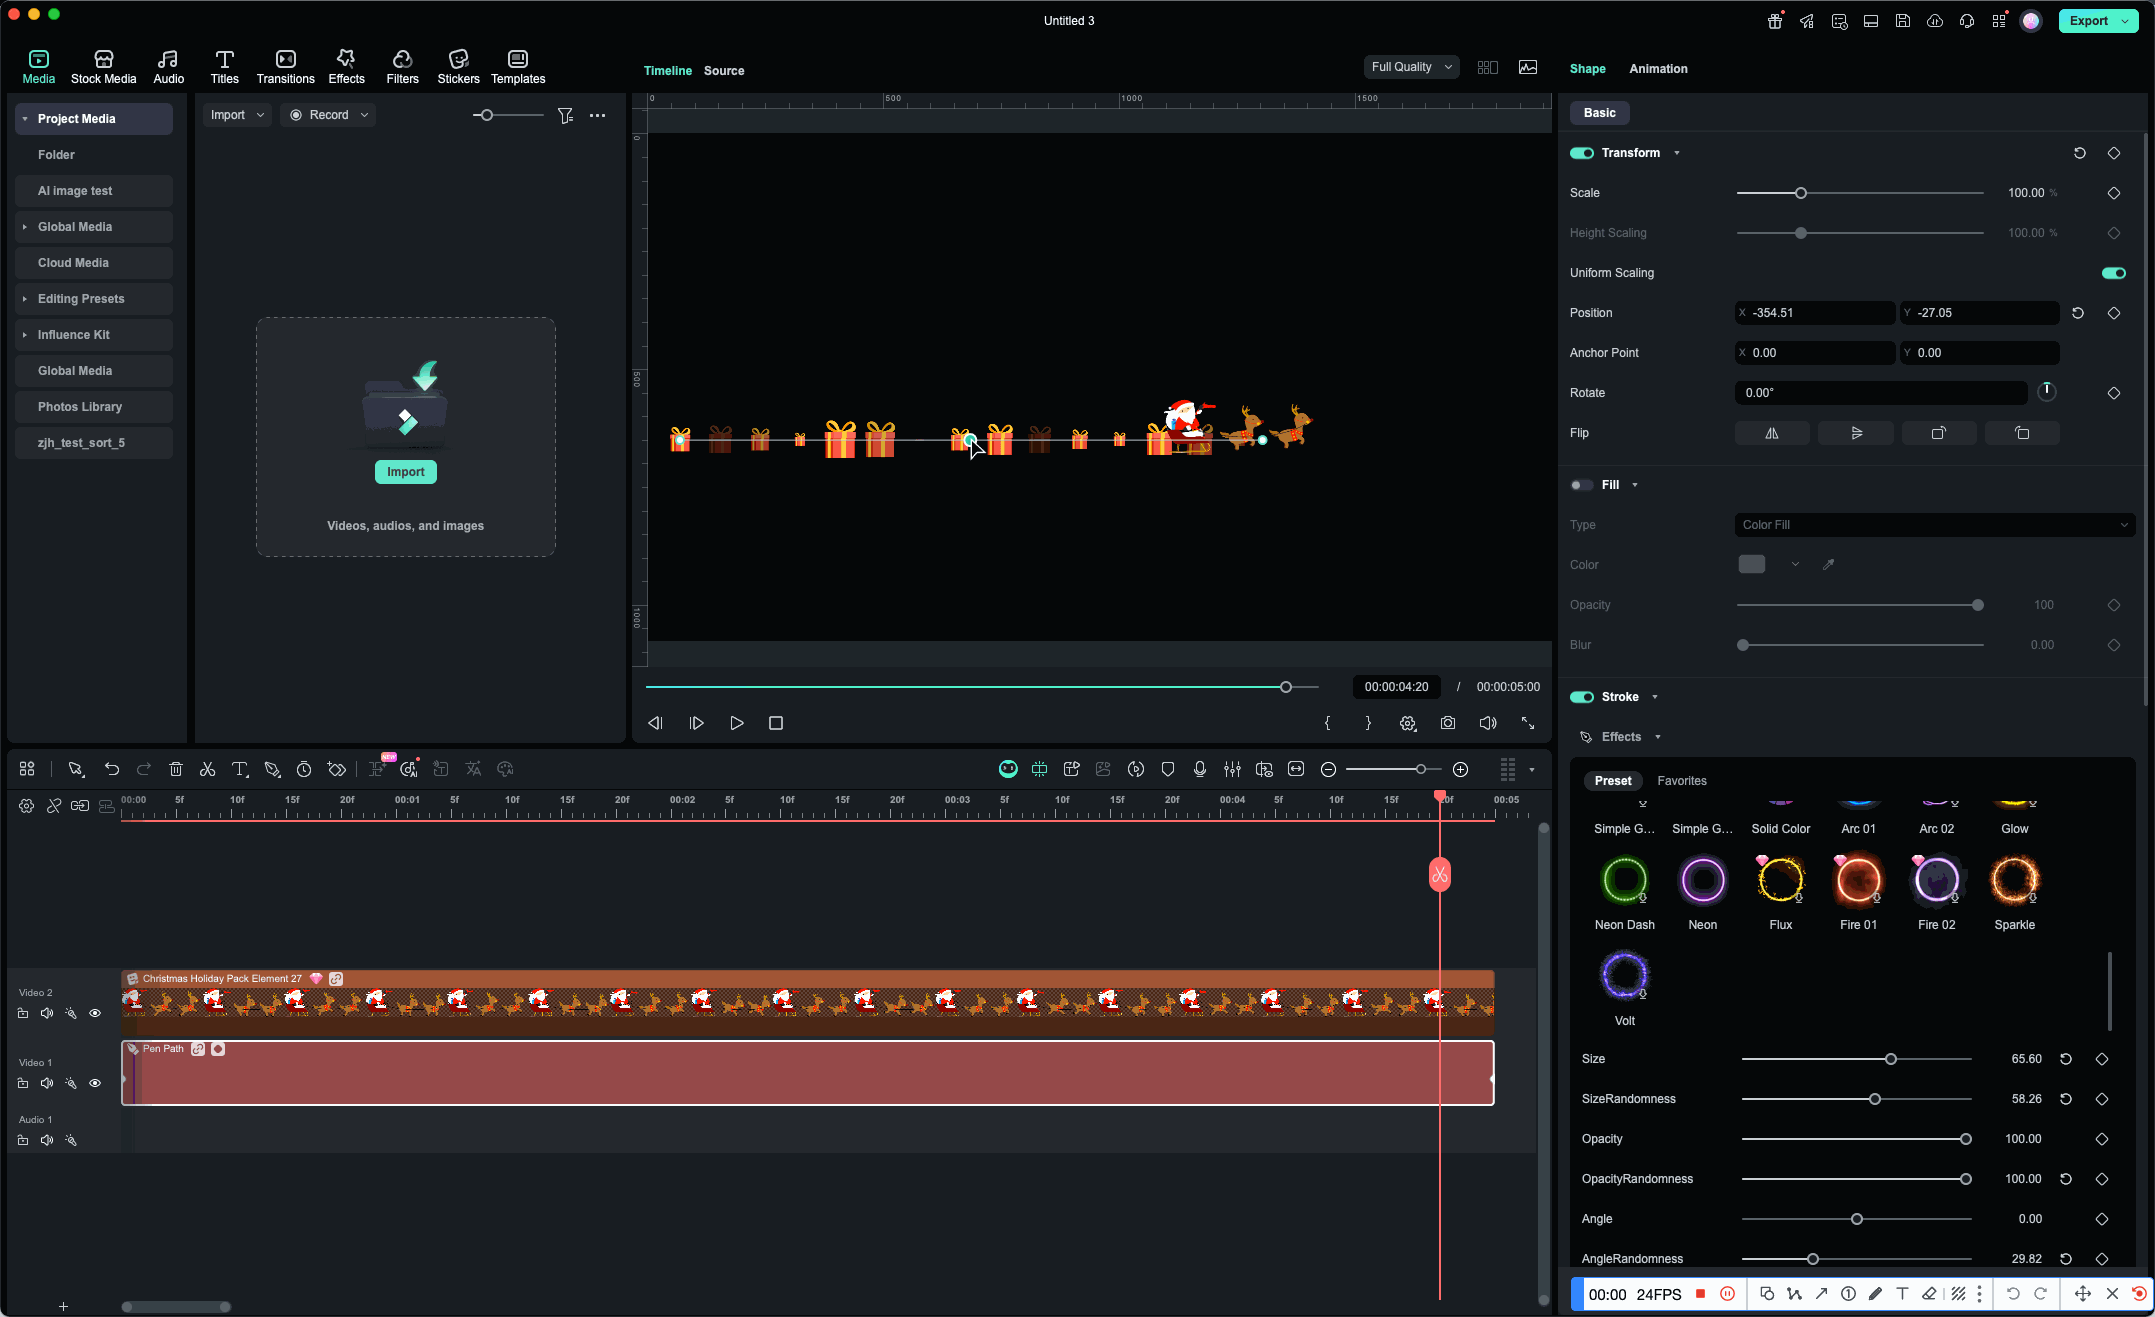Viewport: 2155px width, 1317px height.
Task: Click the Export button
Action: pyautogui.click(x=2089, y=20)
